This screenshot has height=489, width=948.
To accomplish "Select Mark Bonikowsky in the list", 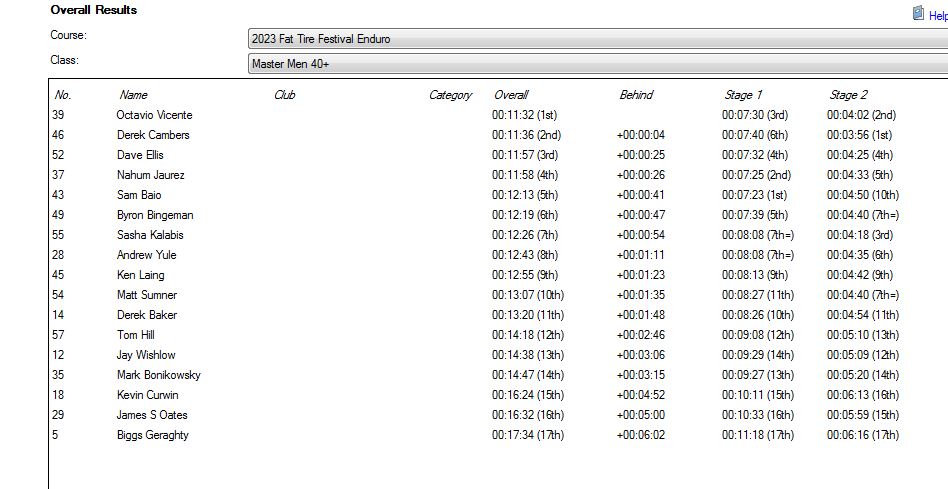I will click(x=158, y=375).
